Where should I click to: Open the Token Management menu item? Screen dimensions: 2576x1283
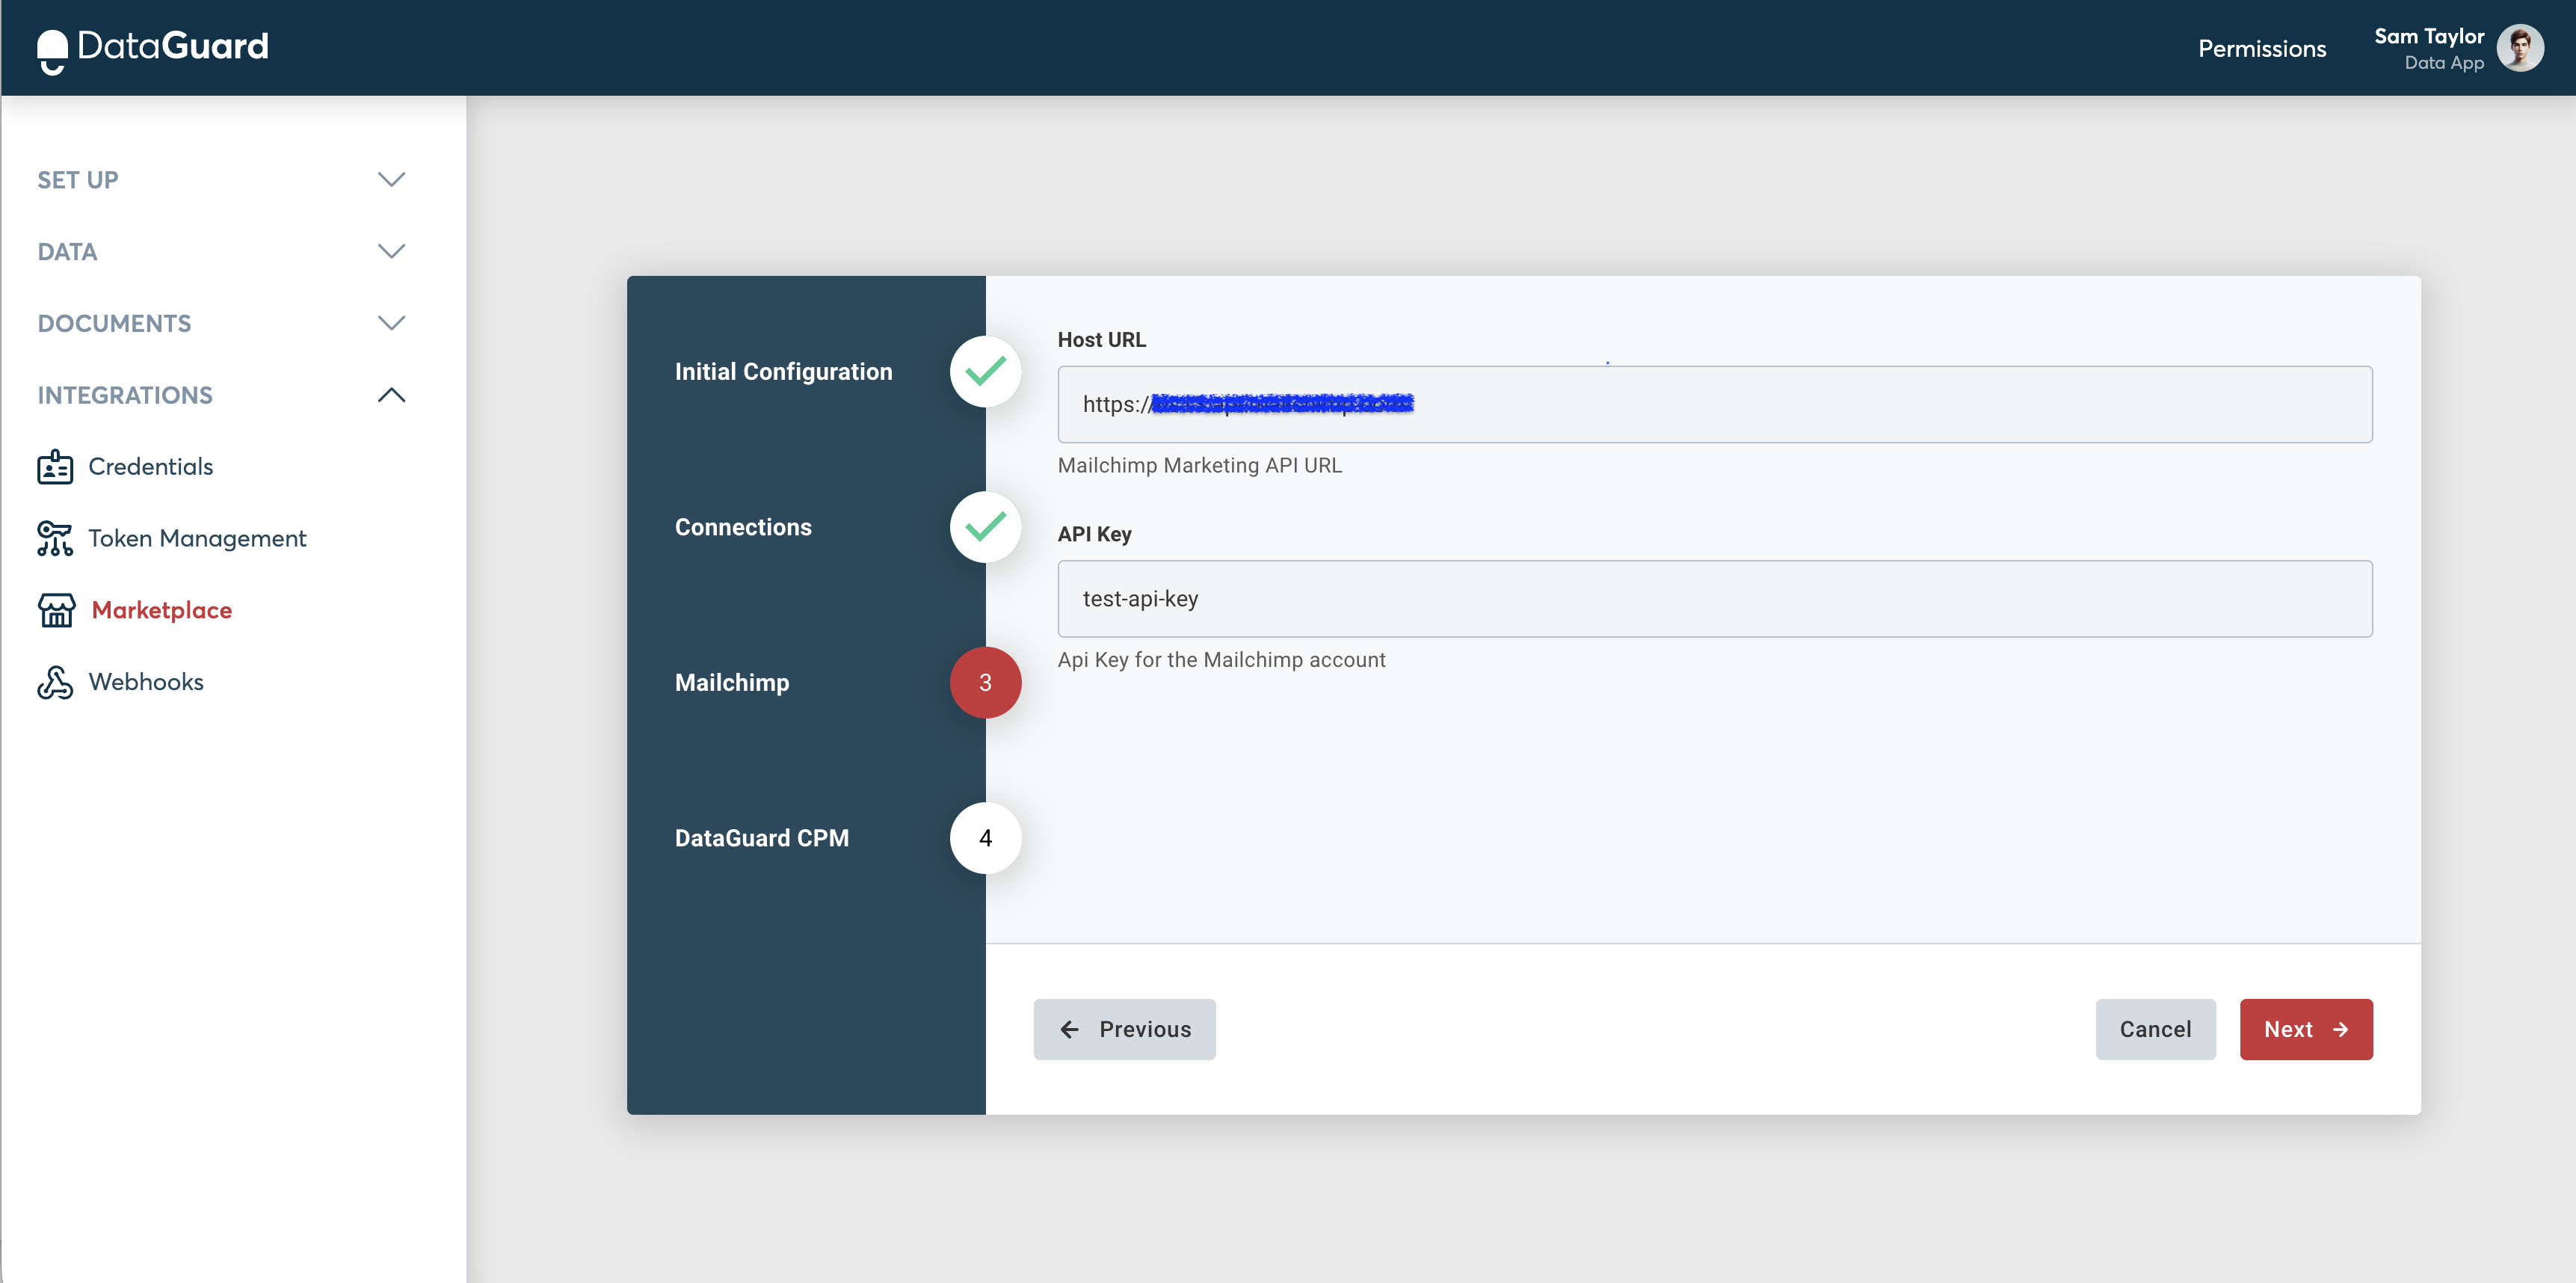[197, 538]
